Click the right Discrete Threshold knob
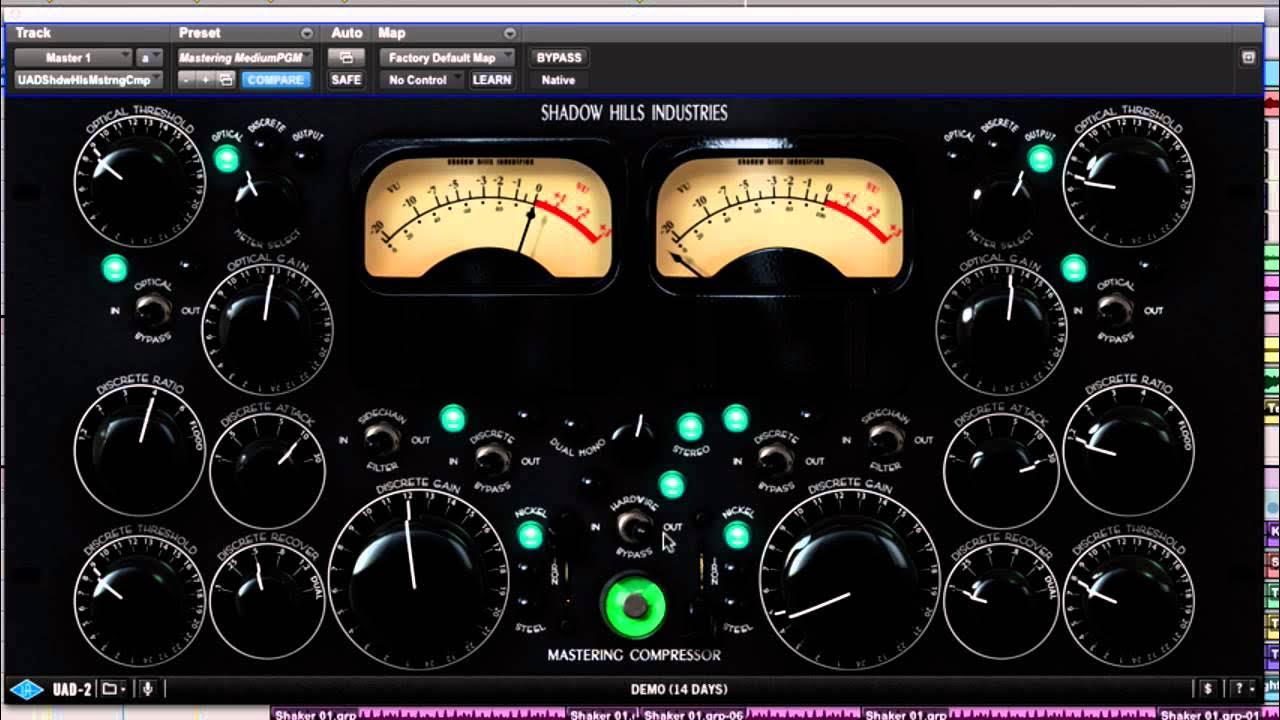1280x720 pixels. pos(1127,602)
